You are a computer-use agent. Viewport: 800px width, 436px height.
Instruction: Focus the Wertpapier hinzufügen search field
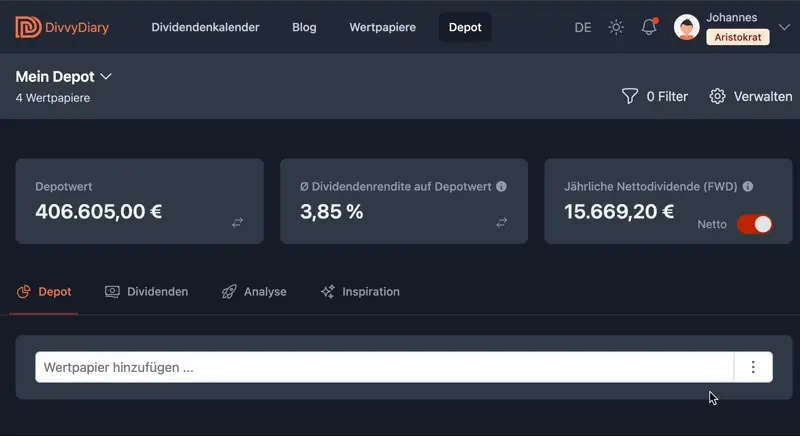[384, 367]
